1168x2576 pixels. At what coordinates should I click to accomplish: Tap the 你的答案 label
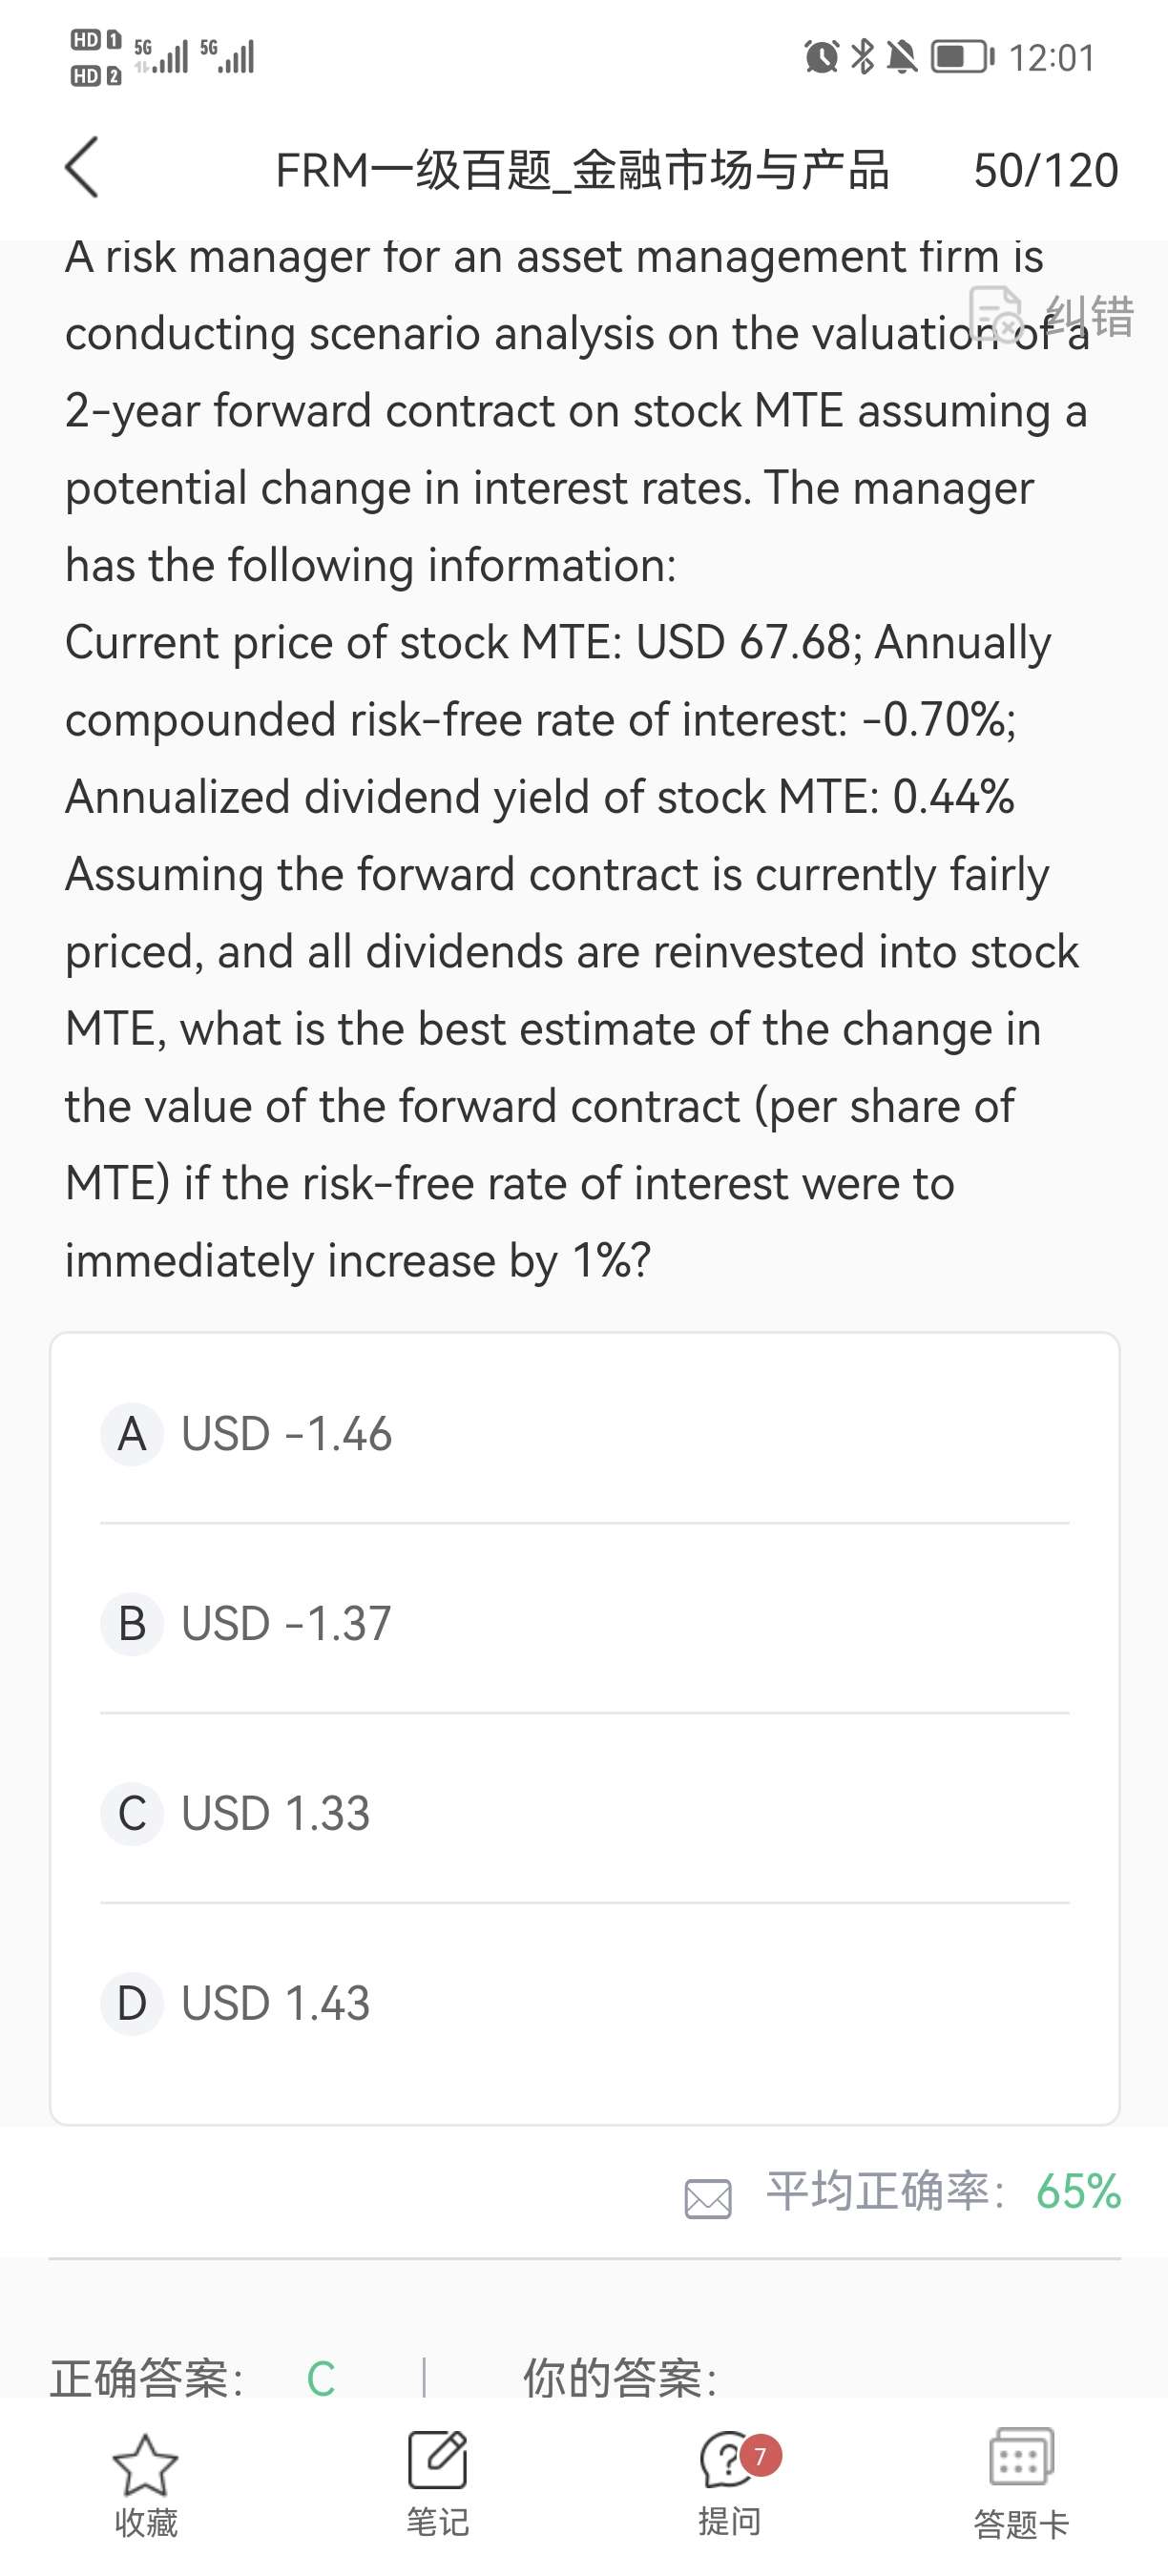click(x=619, y=2378)
